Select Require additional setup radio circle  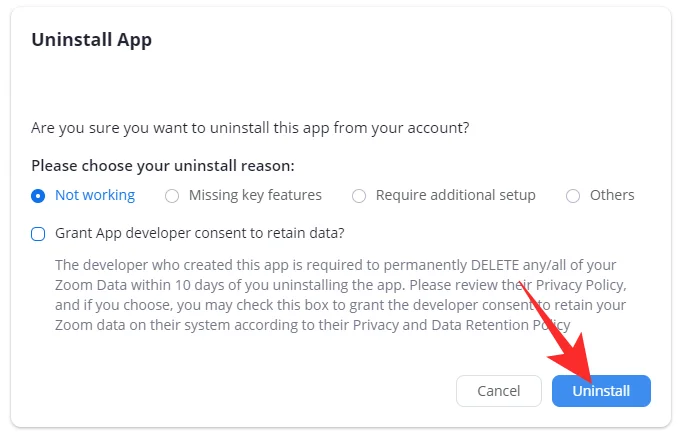(359, 196)
